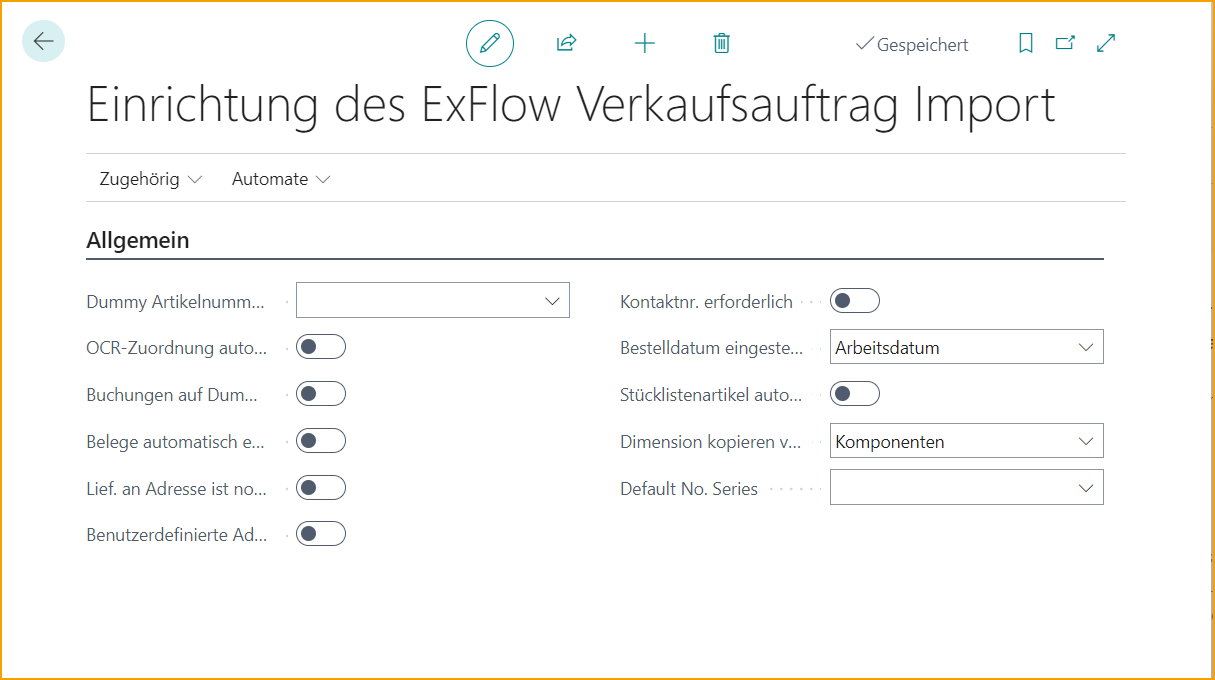This screenshot has height=680, width=1215.
Task: Open the Zugehörig menu
Action: point(148,178)
